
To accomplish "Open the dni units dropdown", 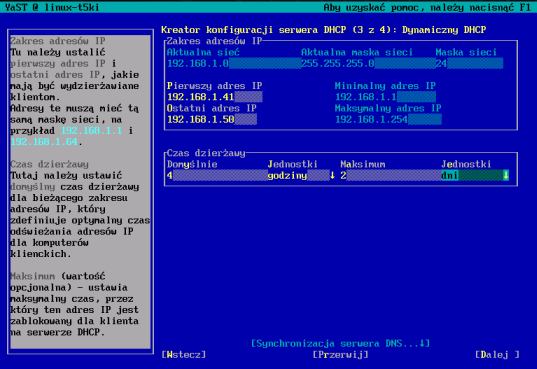I will coord(475,176).
